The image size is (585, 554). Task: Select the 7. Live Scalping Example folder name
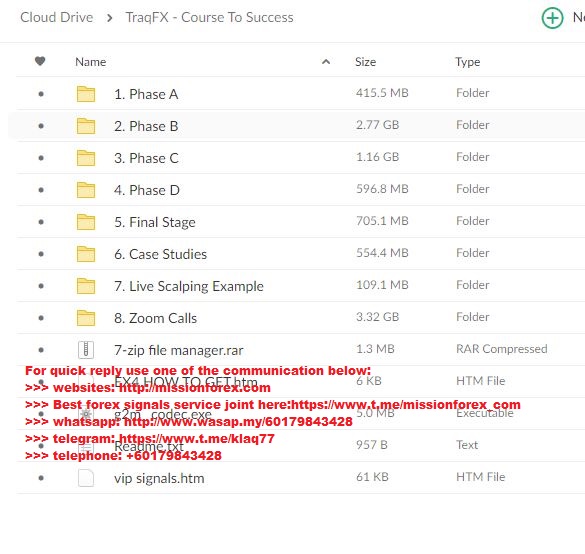point(189,287)
